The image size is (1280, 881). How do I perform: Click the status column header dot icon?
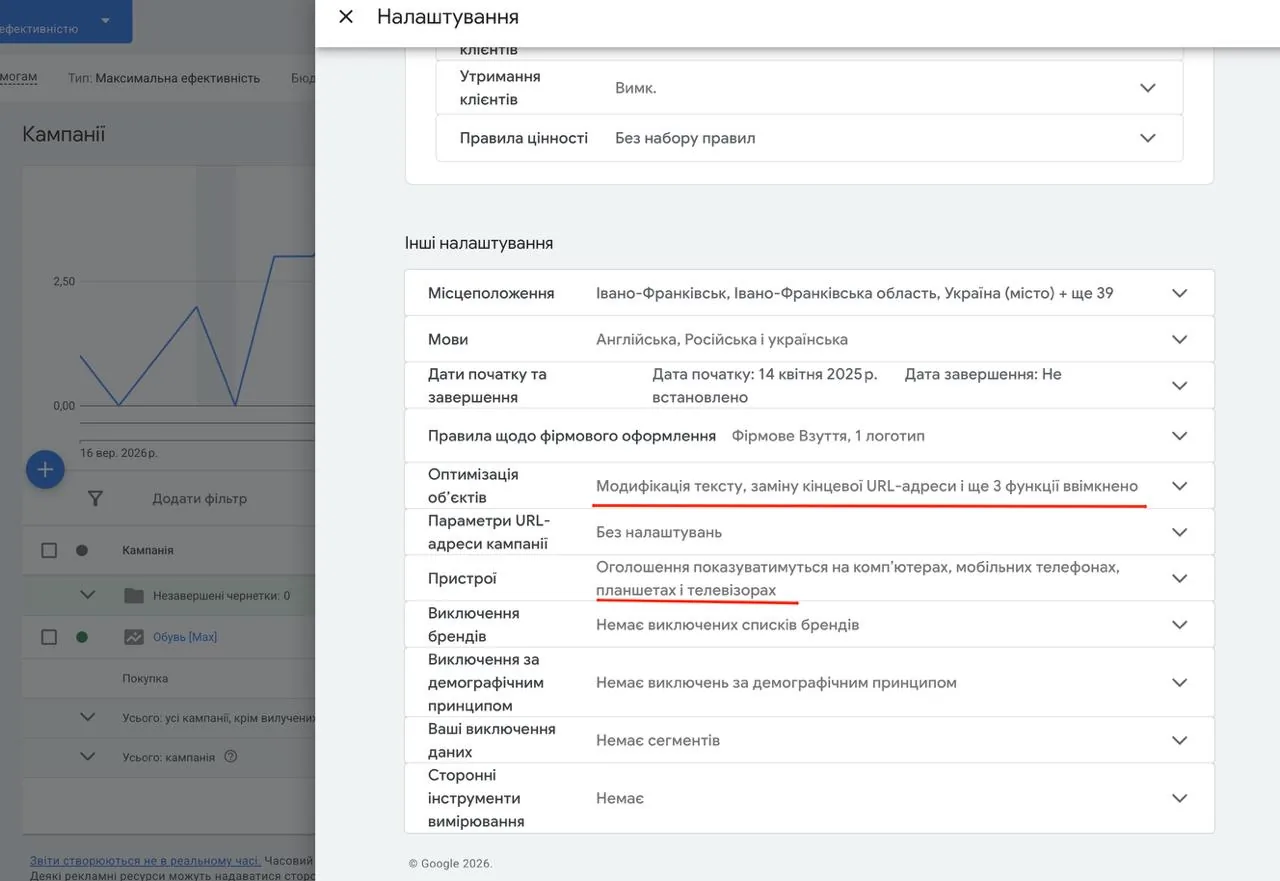coord(82,550)
